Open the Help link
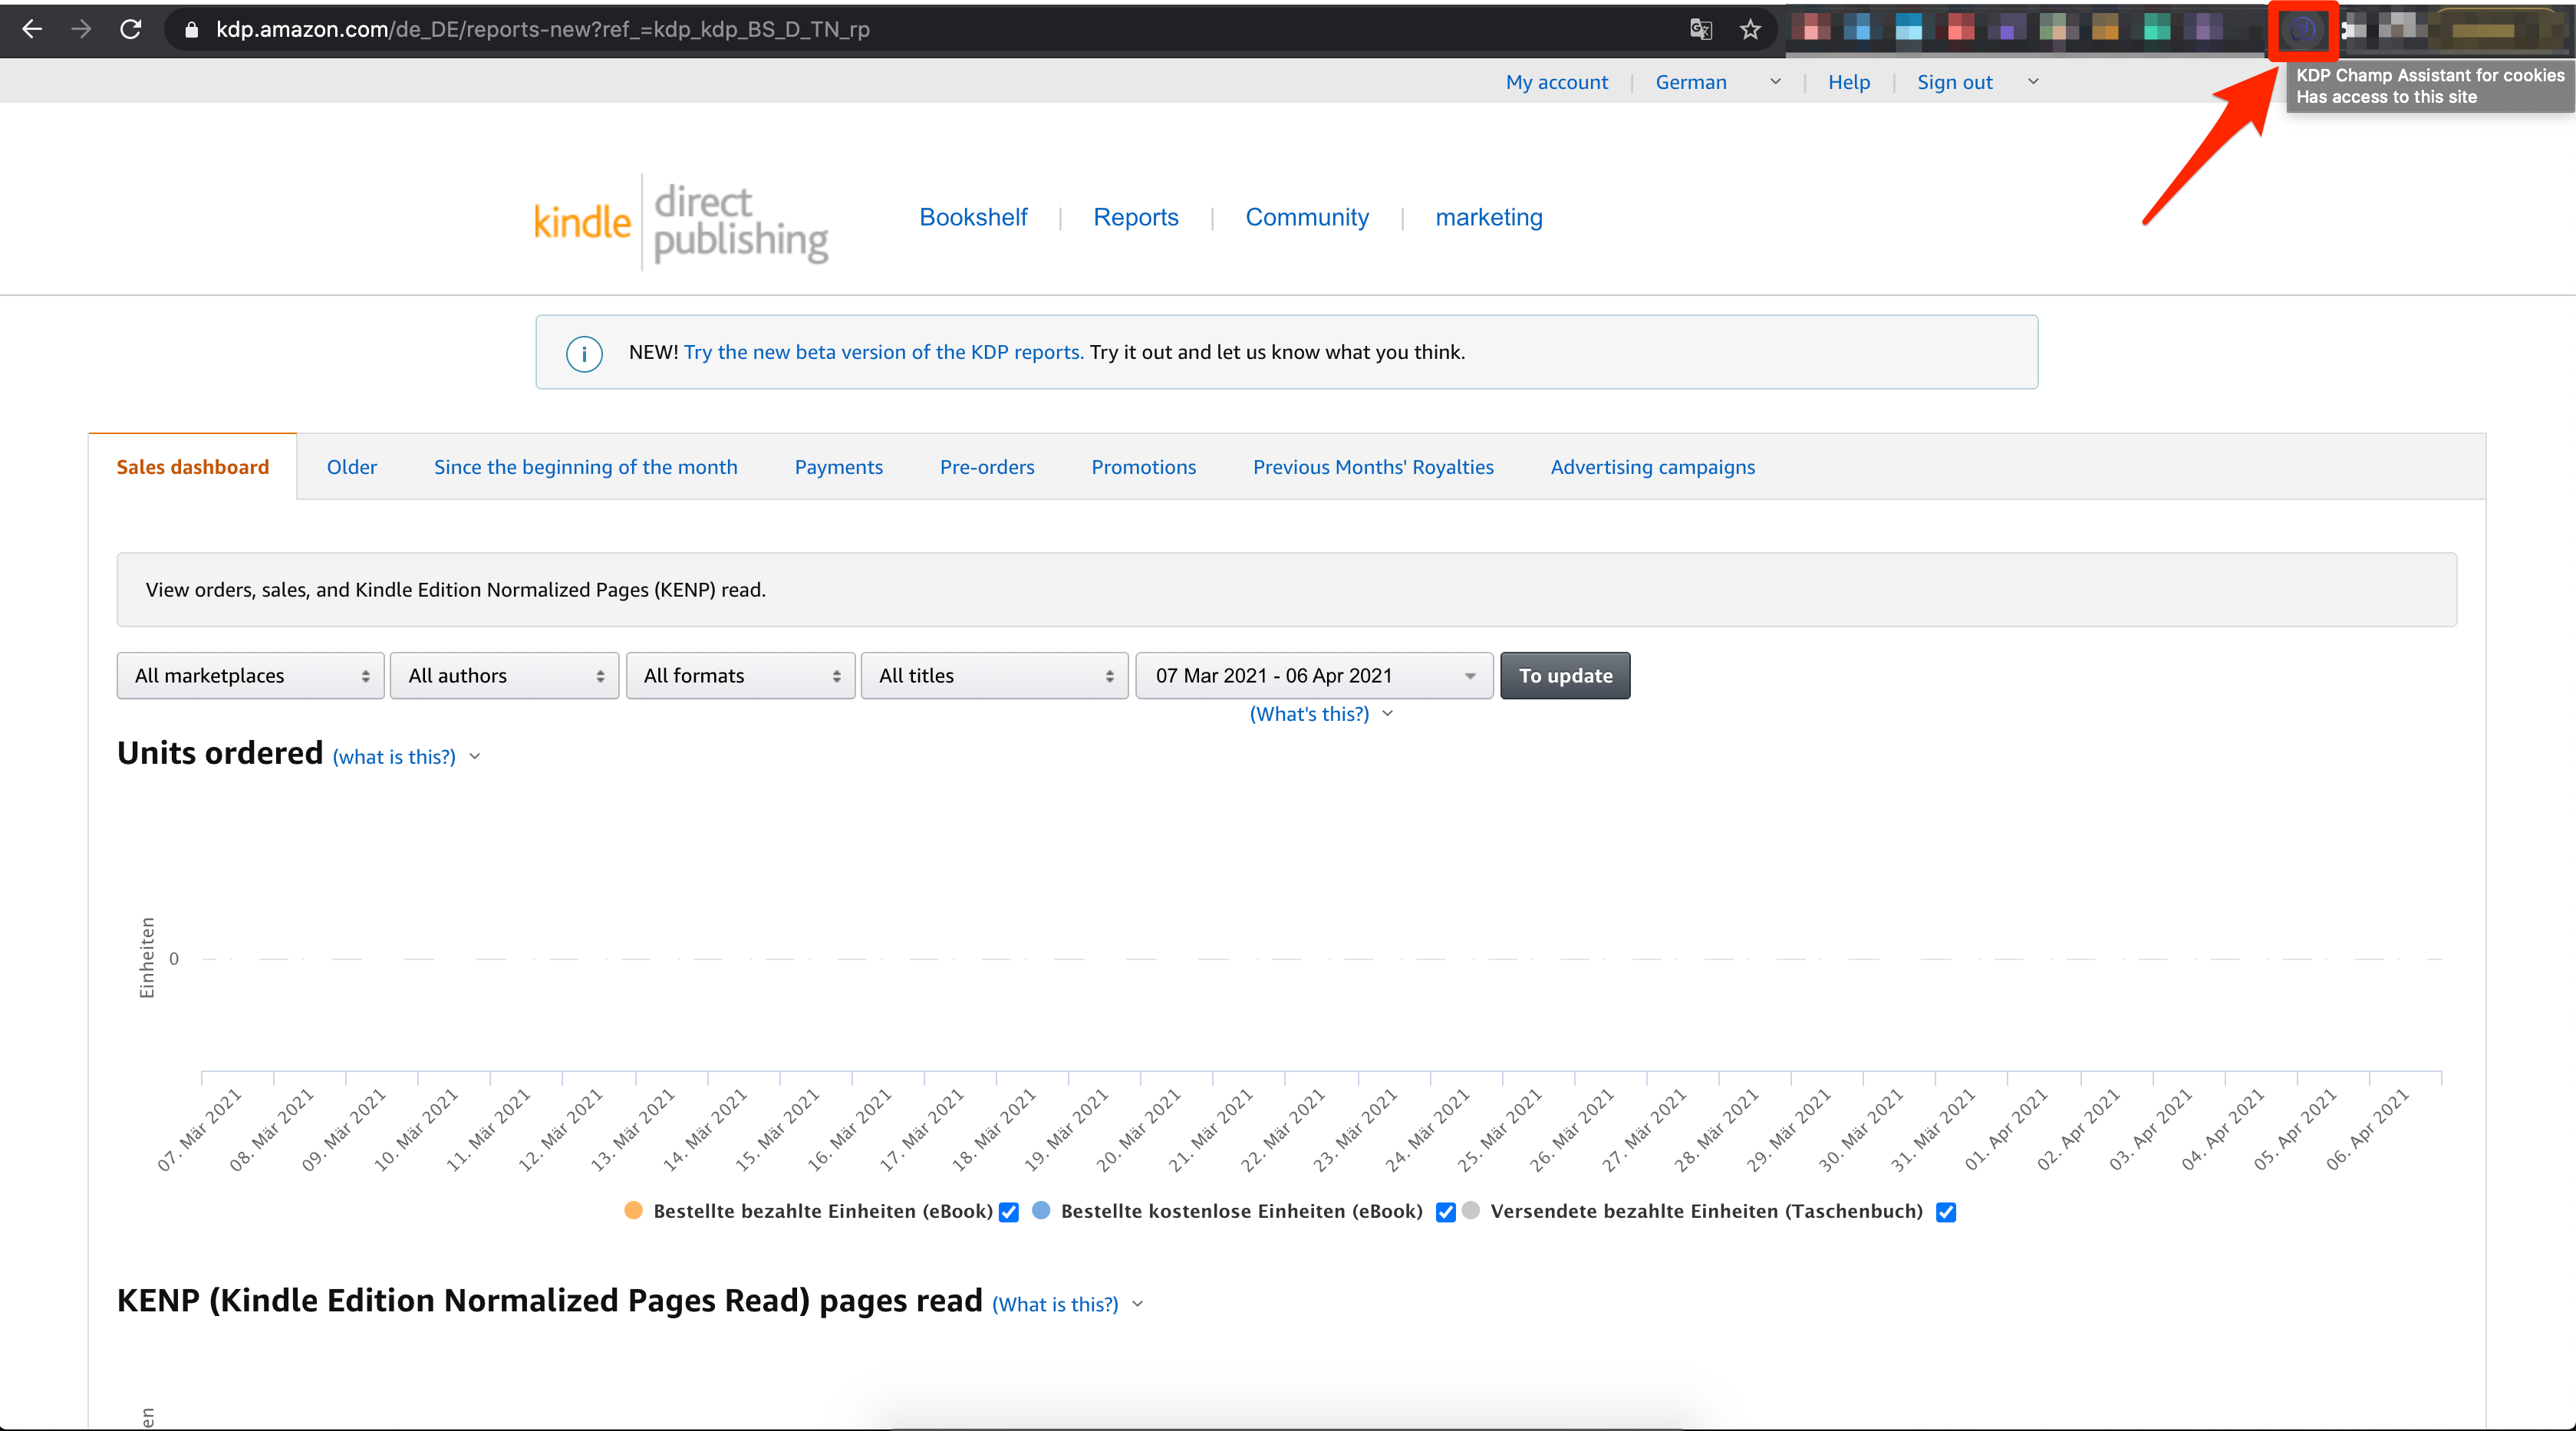 click(x=1849, y=82)
